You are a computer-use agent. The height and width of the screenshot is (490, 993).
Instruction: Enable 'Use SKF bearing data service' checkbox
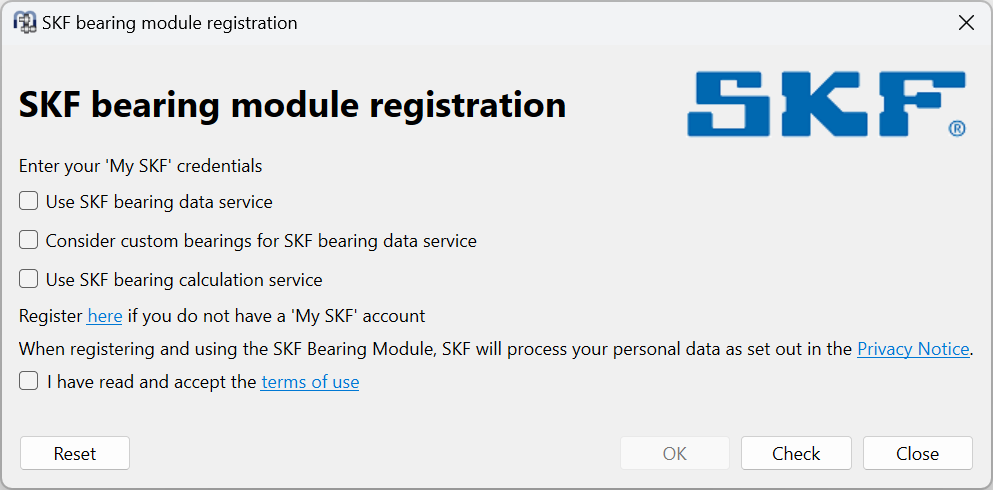pos(29,201)
